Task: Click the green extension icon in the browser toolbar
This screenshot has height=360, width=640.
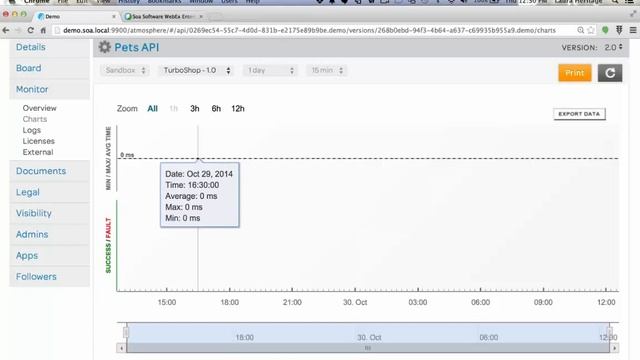Action: pos(605,30)
